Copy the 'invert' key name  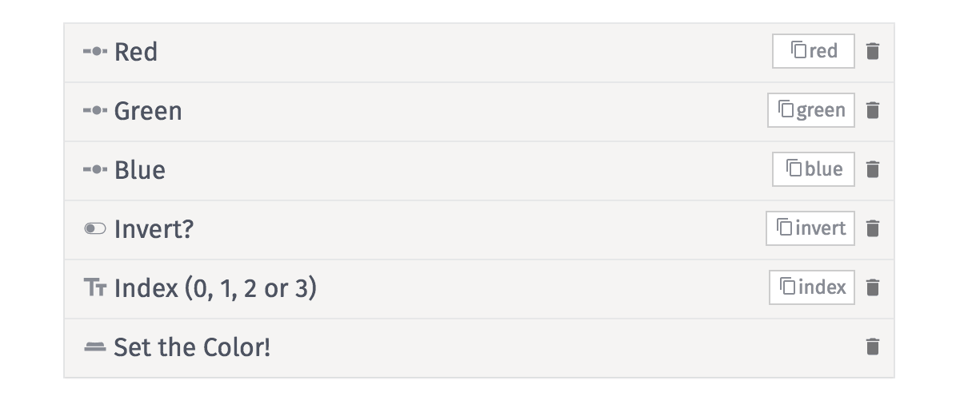(810, 228)
